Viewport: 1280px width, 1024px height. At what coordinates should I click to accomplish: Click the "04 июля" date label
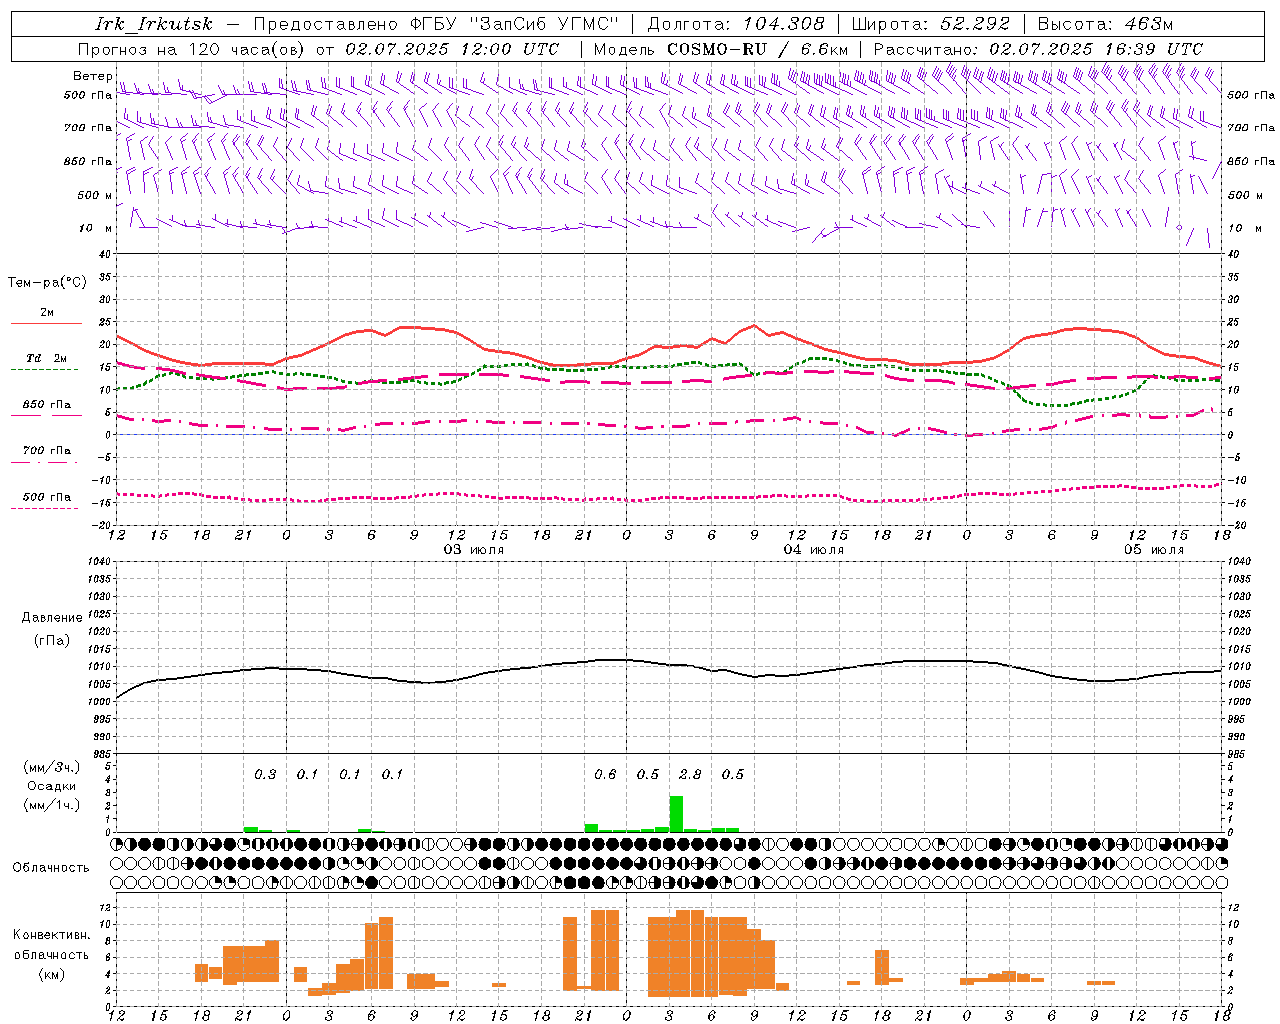coord(814,550)
